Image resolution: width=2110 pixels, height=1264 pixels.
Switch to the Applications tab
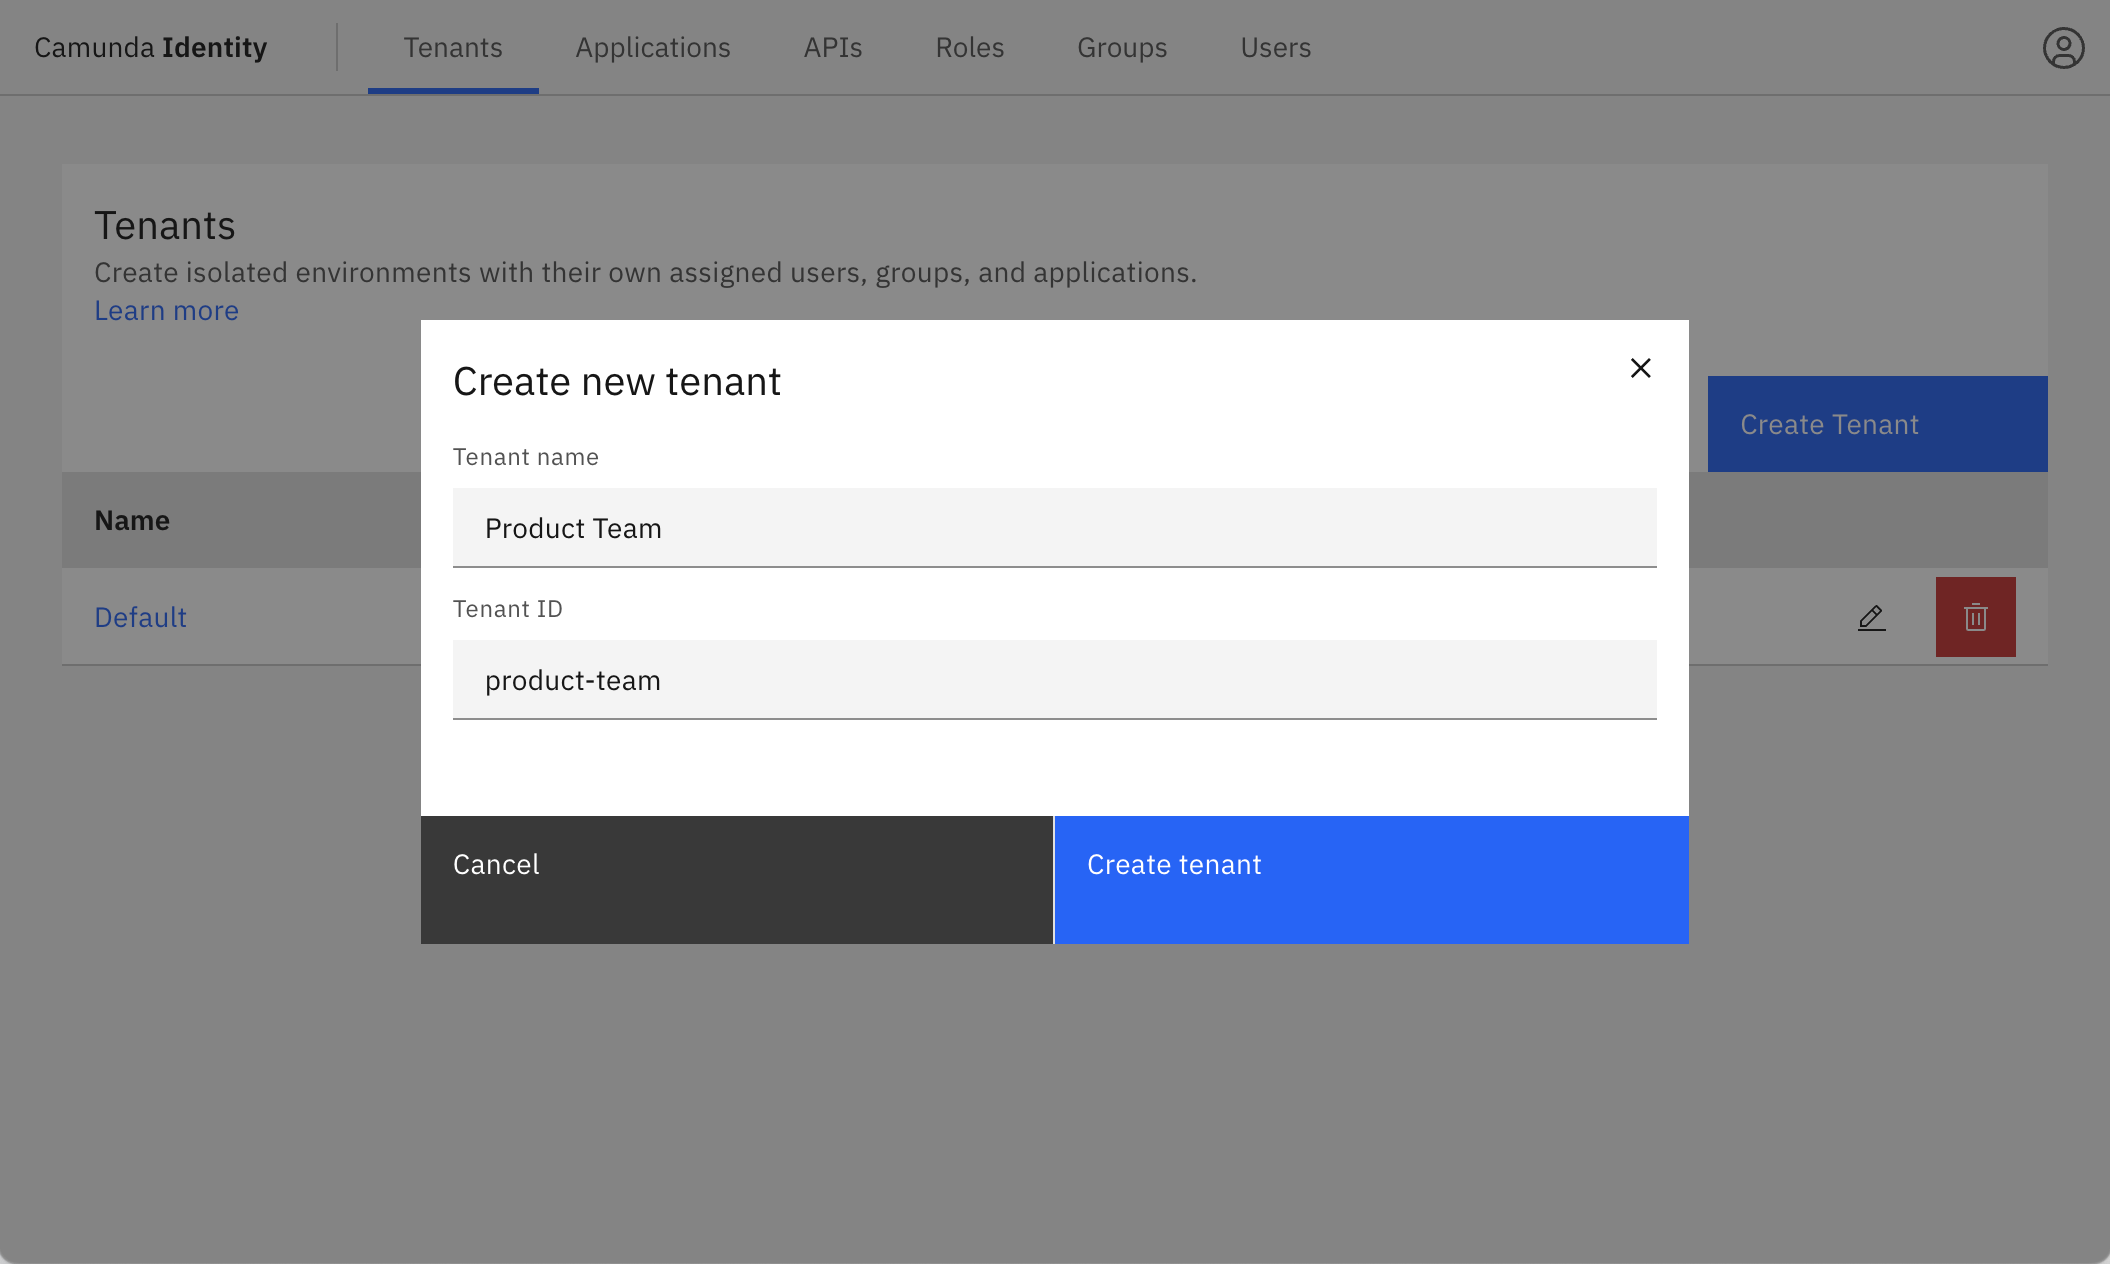pos(652,47)
